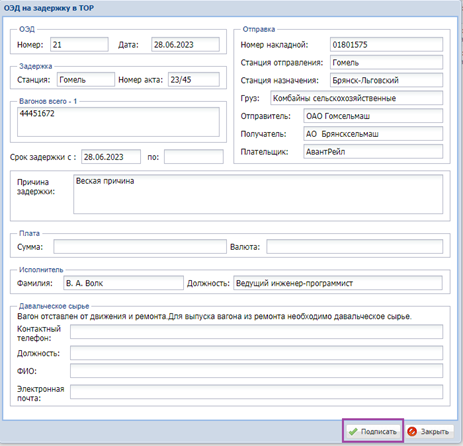Screen dimensions: 463x446
Task: Close the dialog with Закрыть button
Action: (x=430, y=431)
